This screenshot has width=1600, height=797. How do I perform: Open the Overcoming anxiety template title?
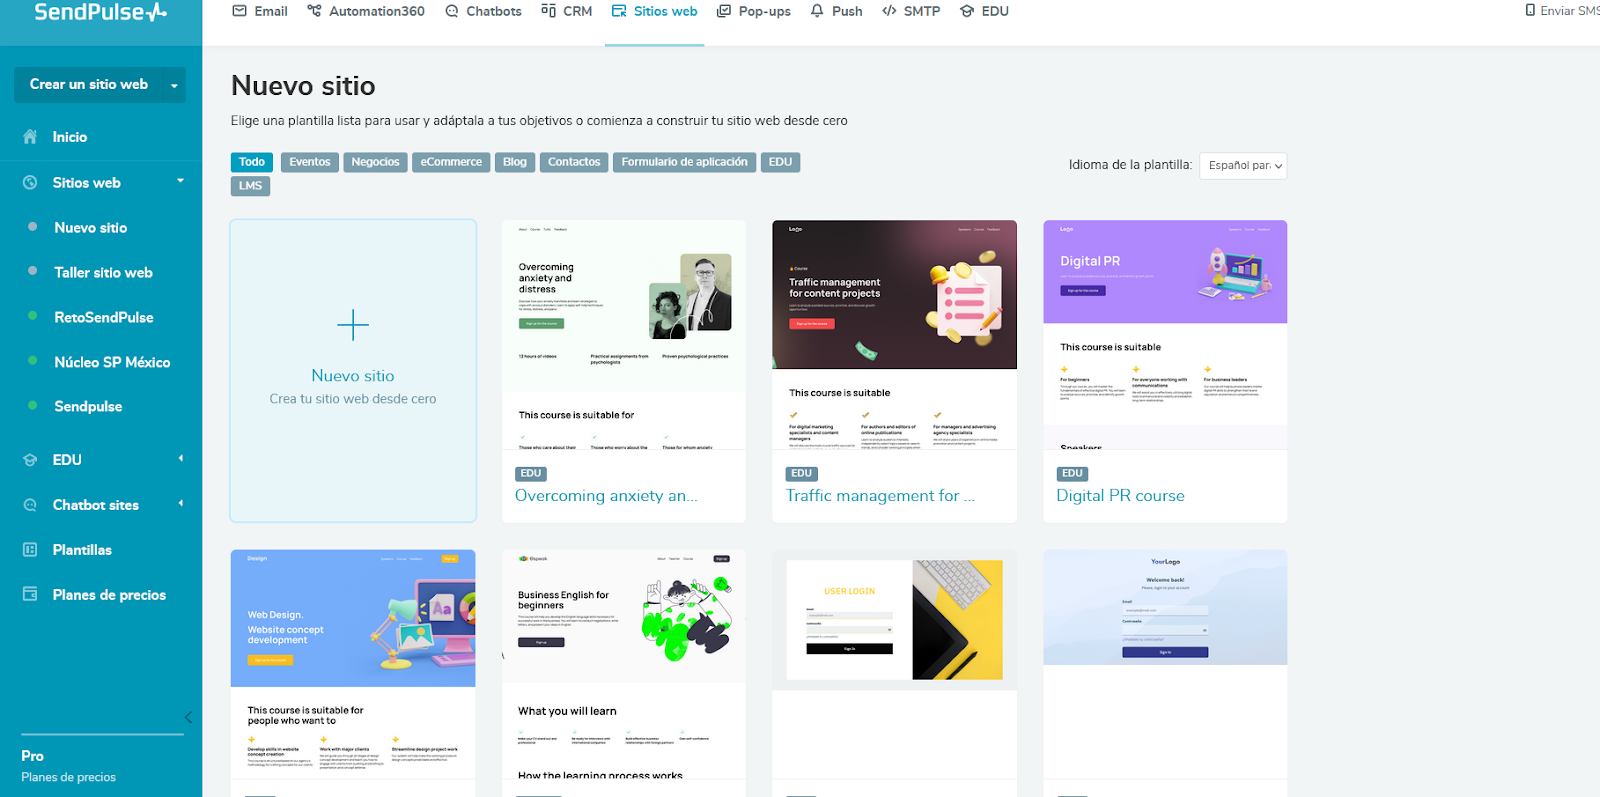point(606,496)
